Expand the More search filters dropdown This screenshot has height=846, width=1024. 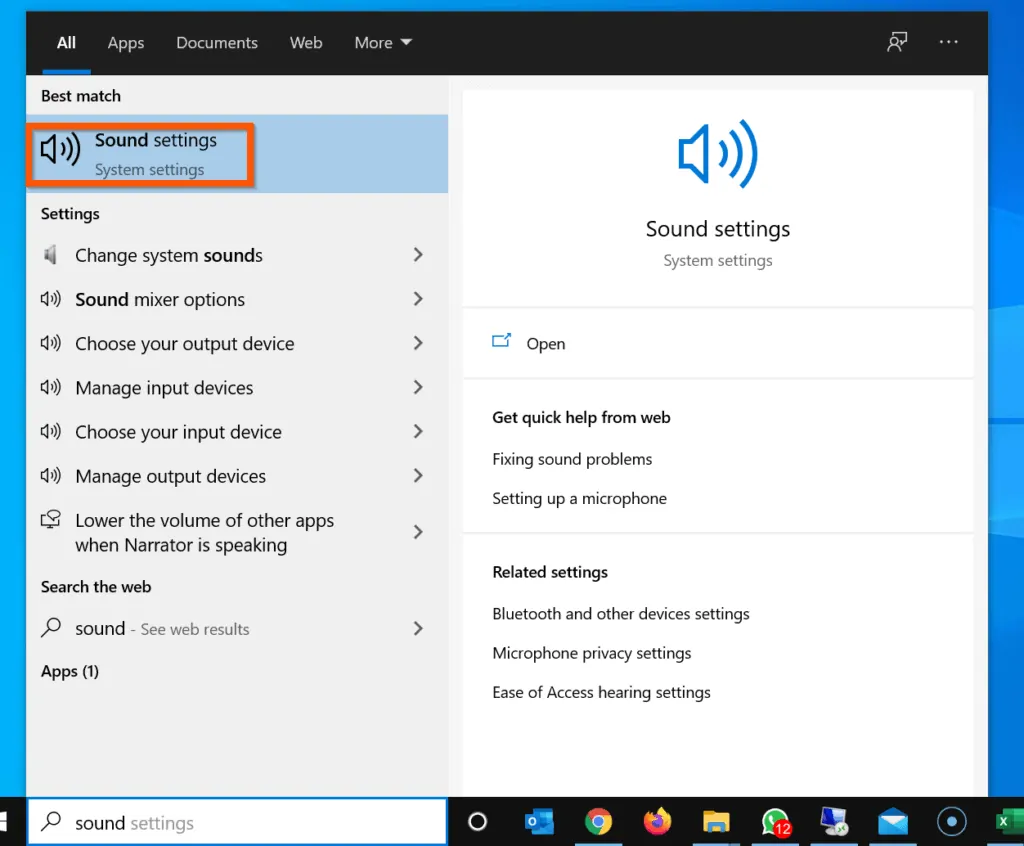coord(382,42)
